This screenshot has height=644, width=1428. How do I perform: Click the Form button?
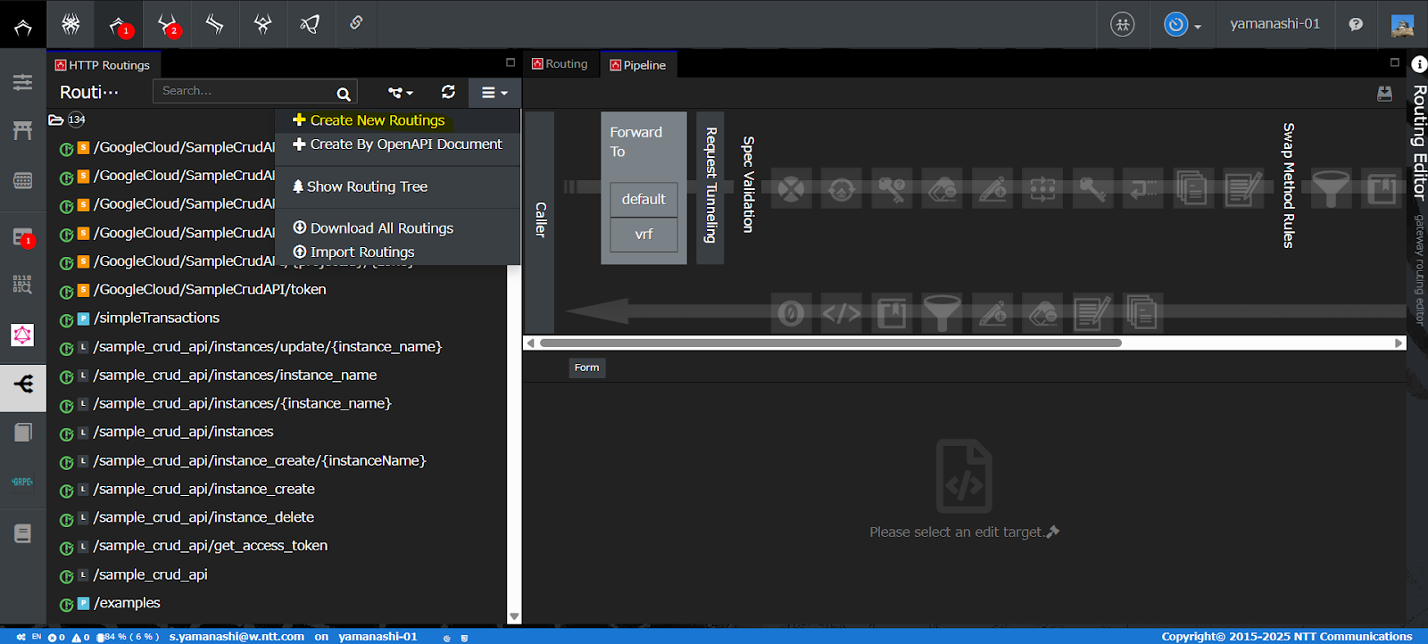[587, 367]
